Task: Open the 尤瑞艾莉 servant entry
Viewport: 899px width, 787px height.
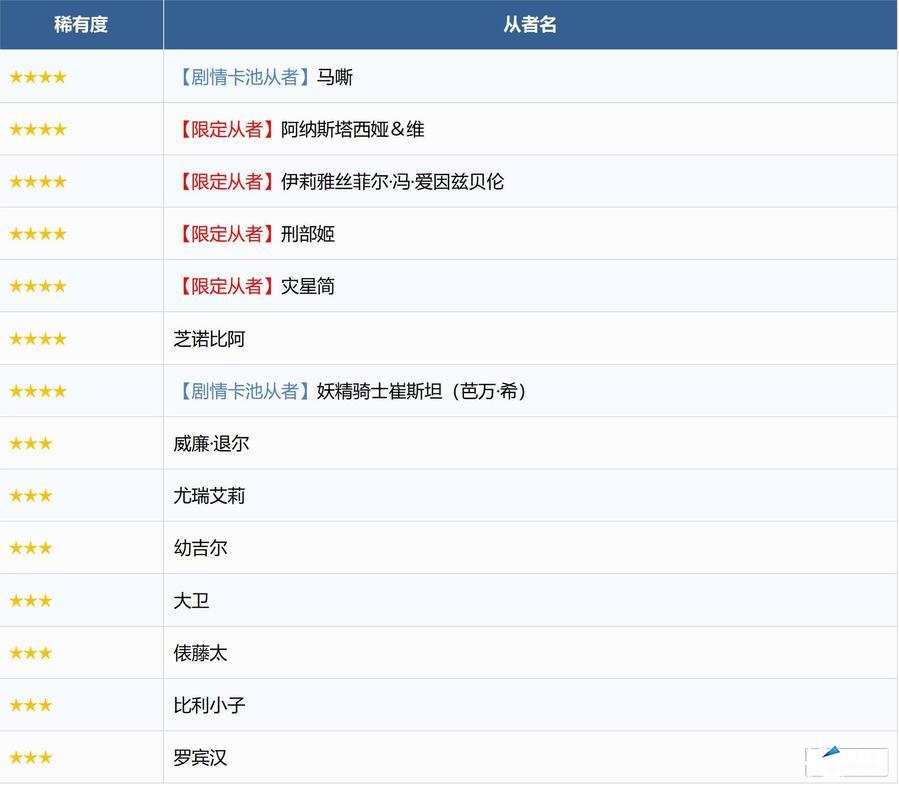Action: pos(209,496)
